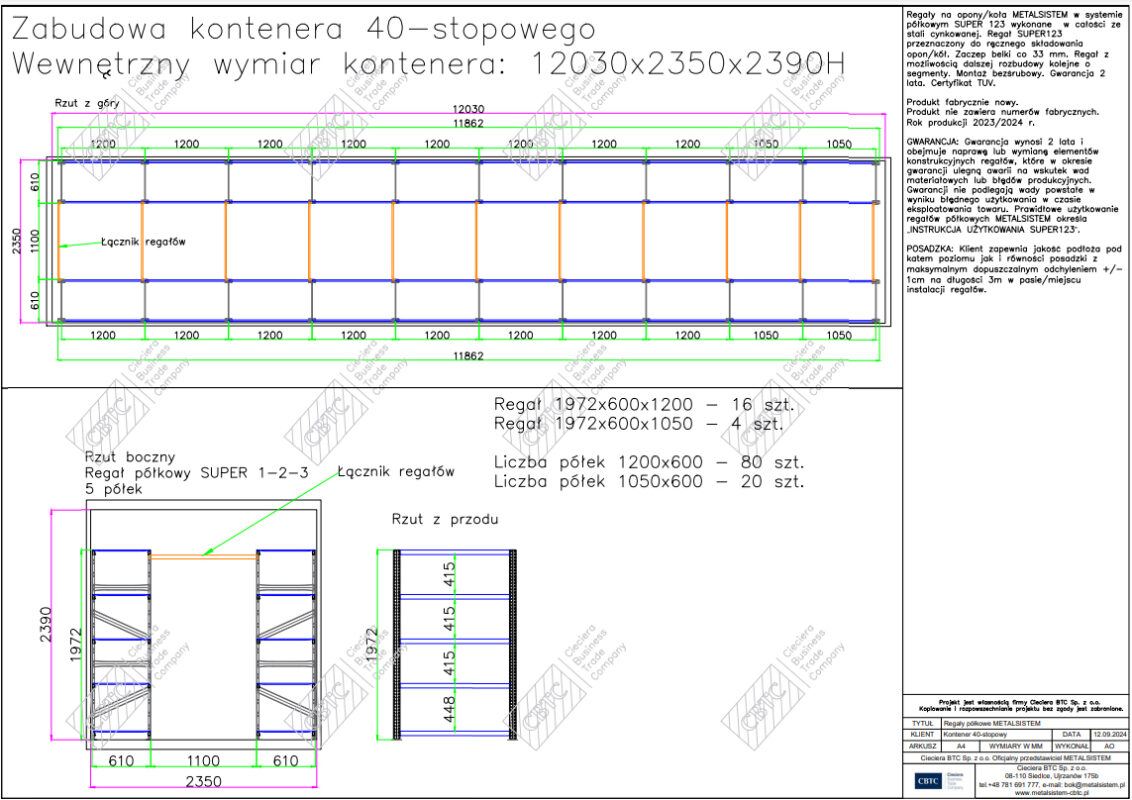Click the POSADZKA note paragraph

click(x=1013, y=268)
